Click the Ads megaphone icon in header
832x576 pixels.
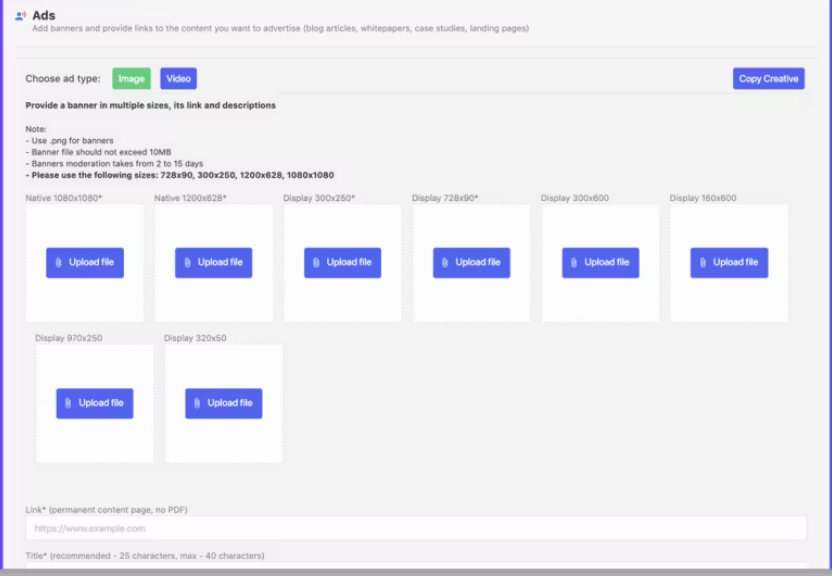coord(20,16)
